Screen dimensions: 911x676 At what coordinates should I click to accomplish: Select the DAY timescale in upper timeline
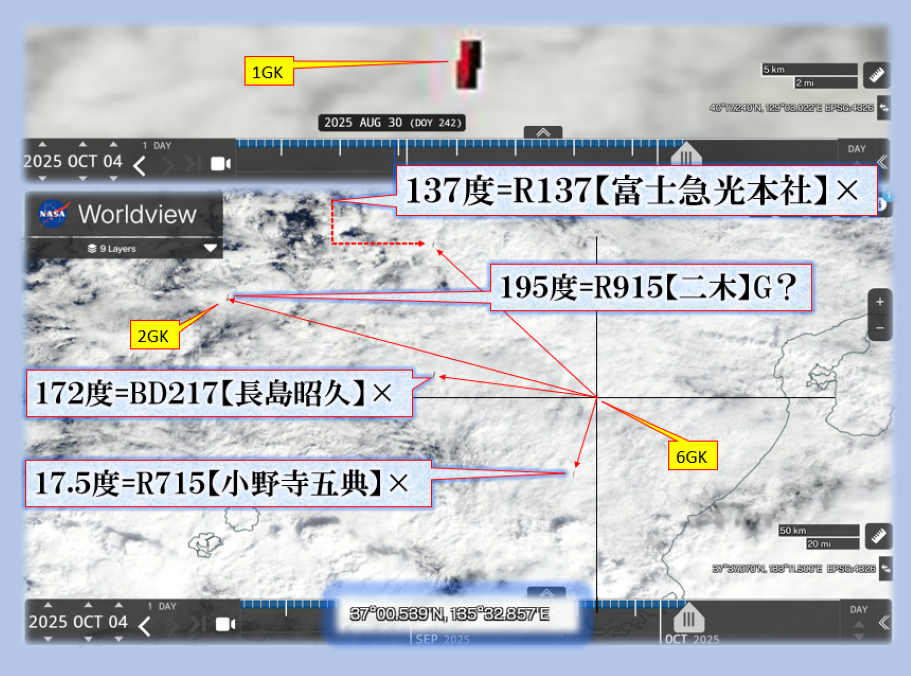pyautogui.click(x=857, y=149)
